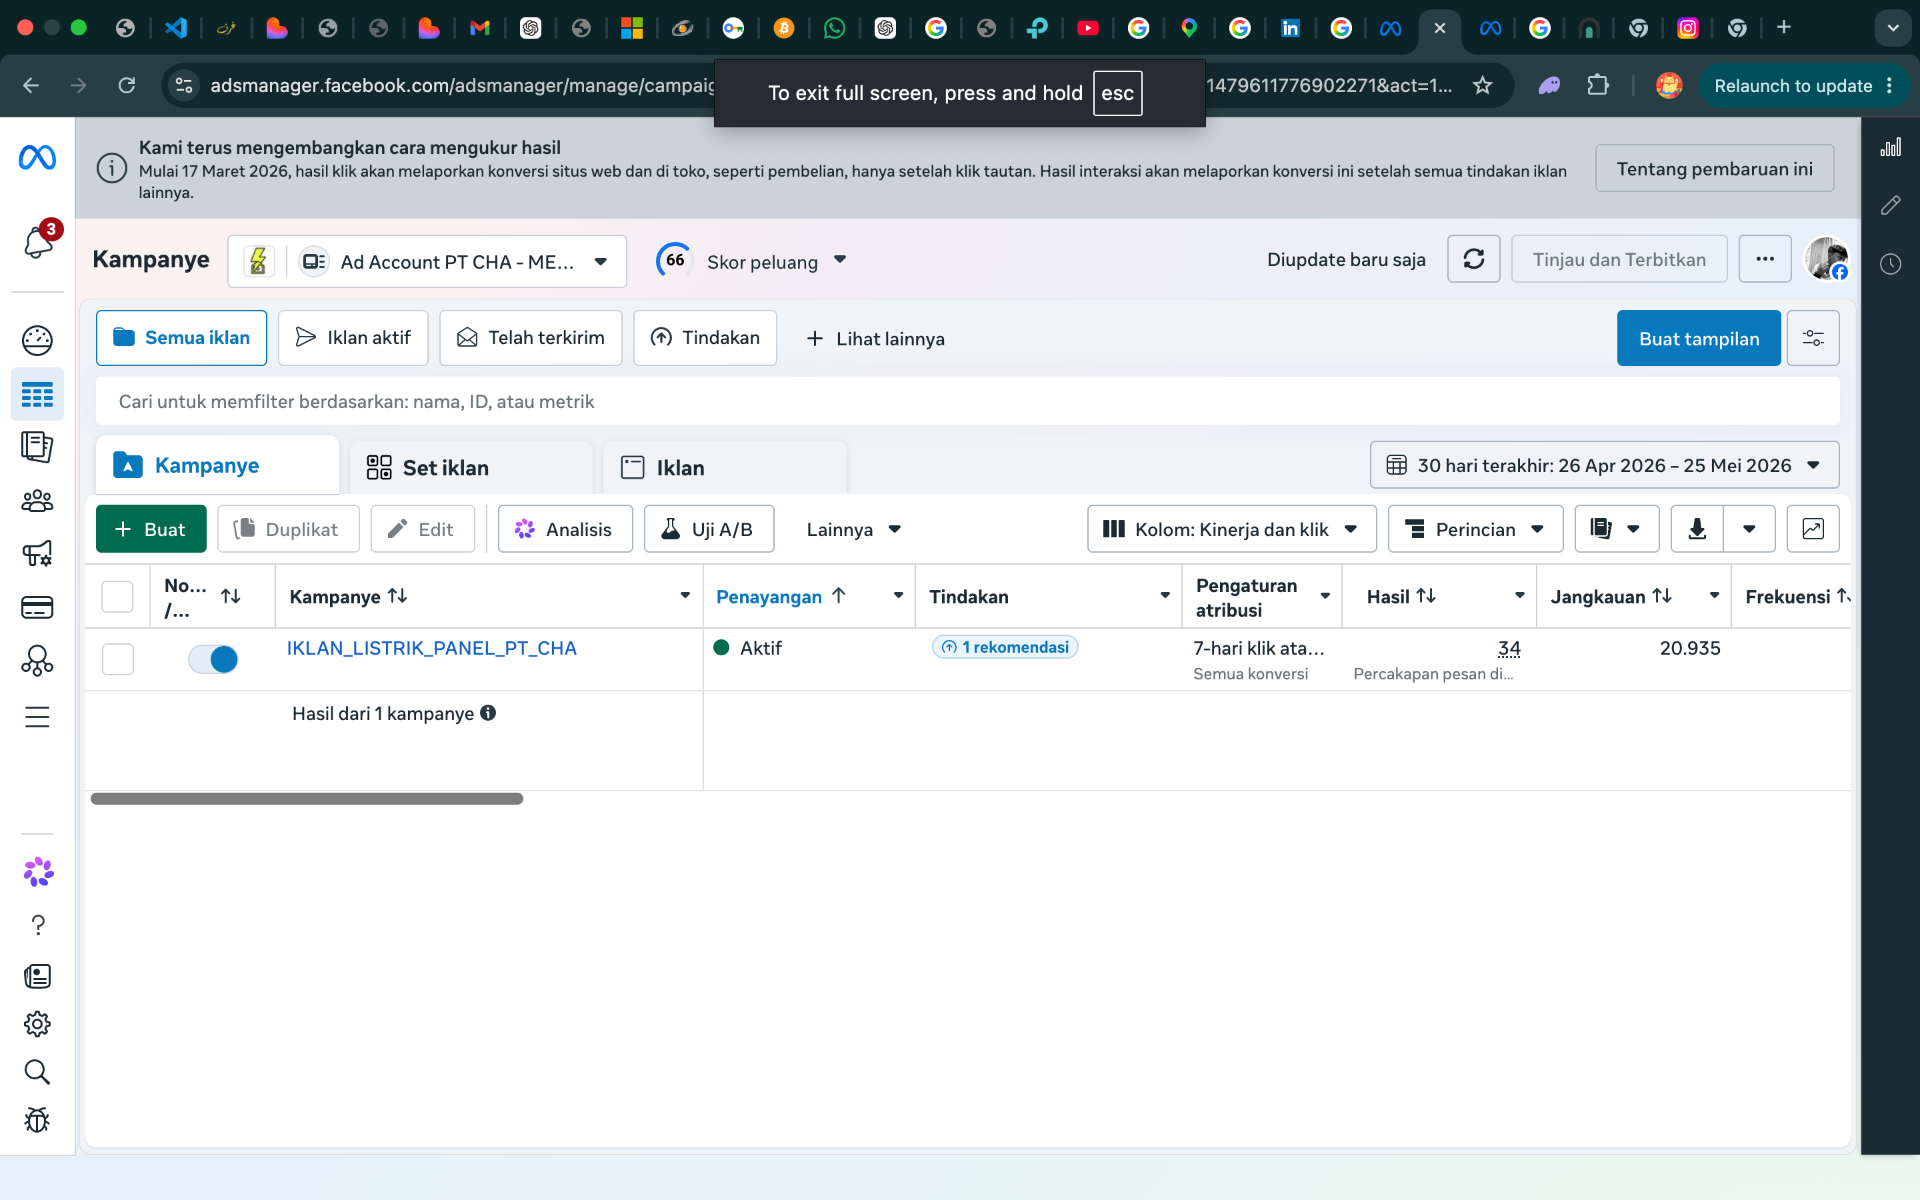
Task: Open the edit pencil icon on the right rail
Action: 1890,205
